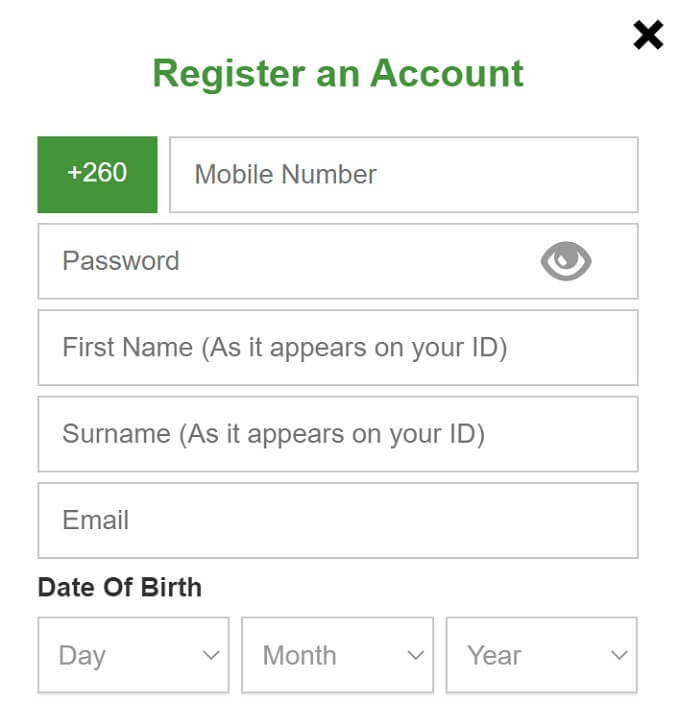Click the 'Month' placeholder text
680x703 pixels.
tap(299, 655)
